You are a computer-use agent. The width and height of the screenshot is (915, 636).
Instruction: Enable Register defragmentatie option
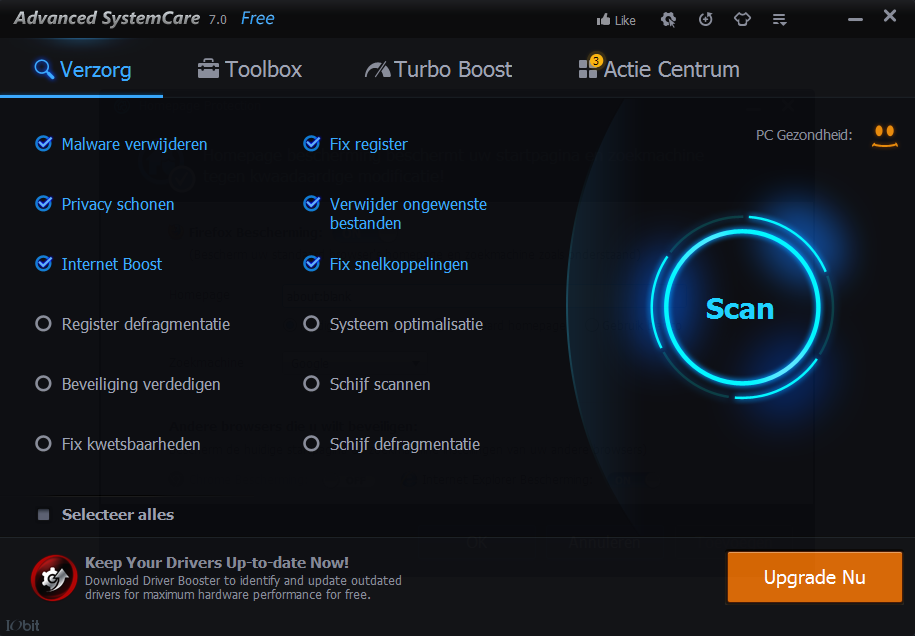[43, 324]
